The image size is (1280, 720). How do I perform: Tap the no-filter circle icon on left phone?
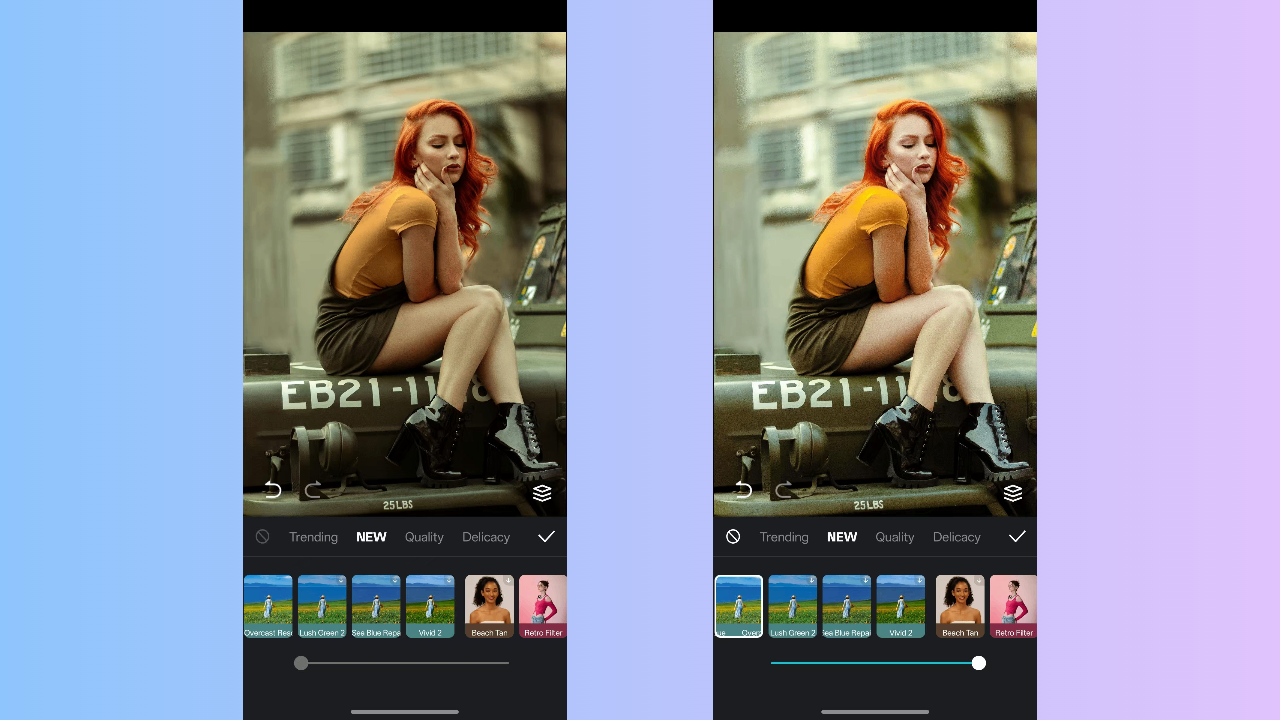tap(262, 537)
